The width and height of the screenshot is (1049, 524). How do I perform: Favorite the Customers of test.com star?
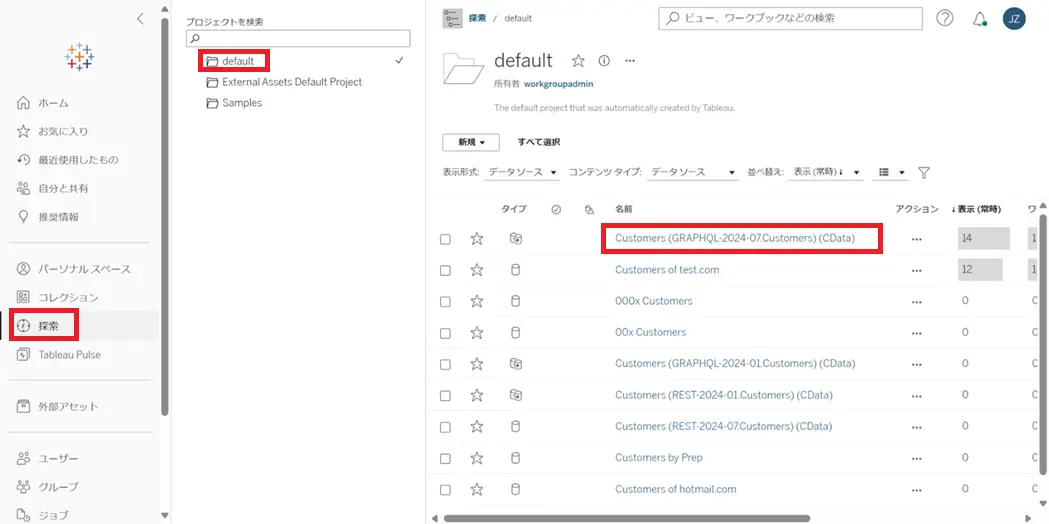click(476, 270)
